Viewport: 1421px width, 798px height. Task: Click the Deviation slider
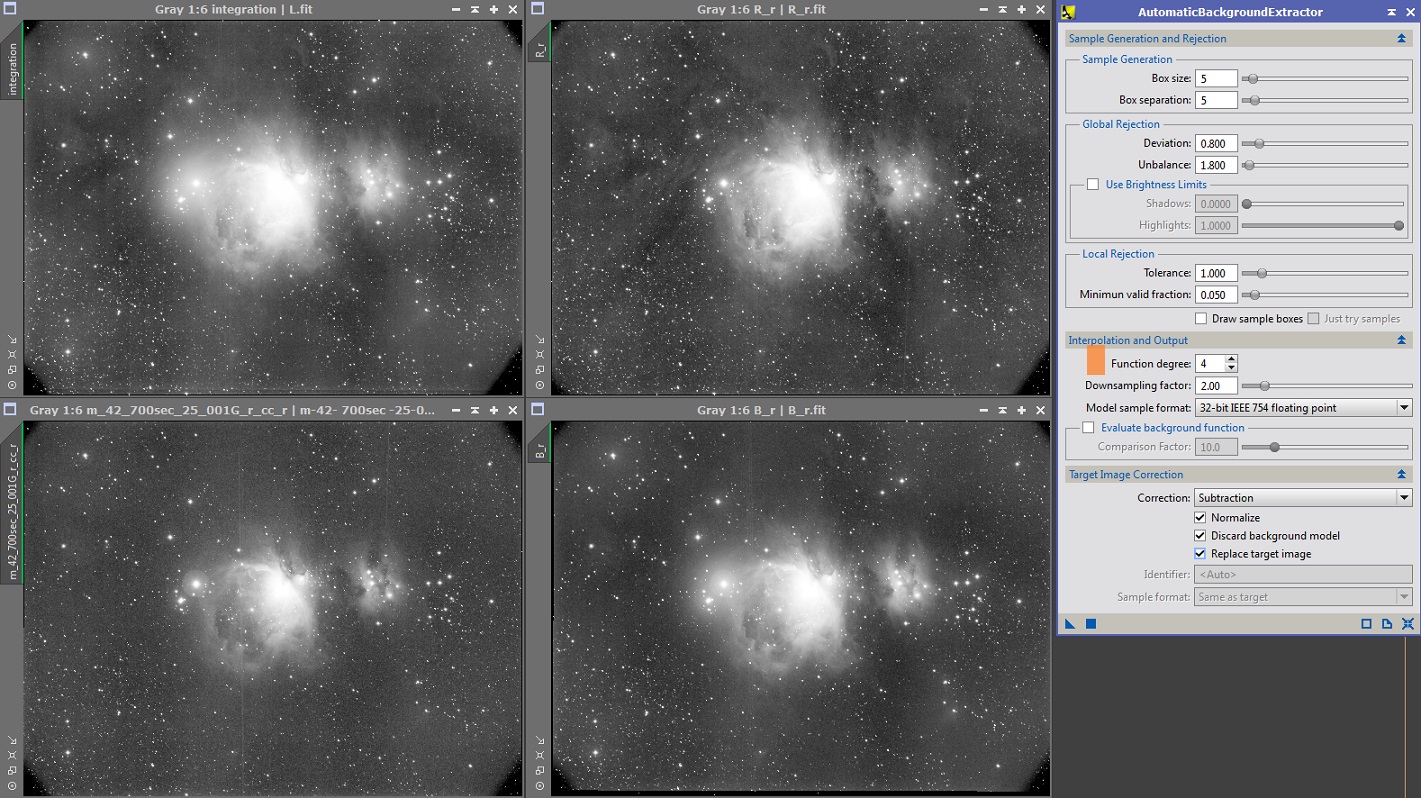click(x=1325, y=144)
